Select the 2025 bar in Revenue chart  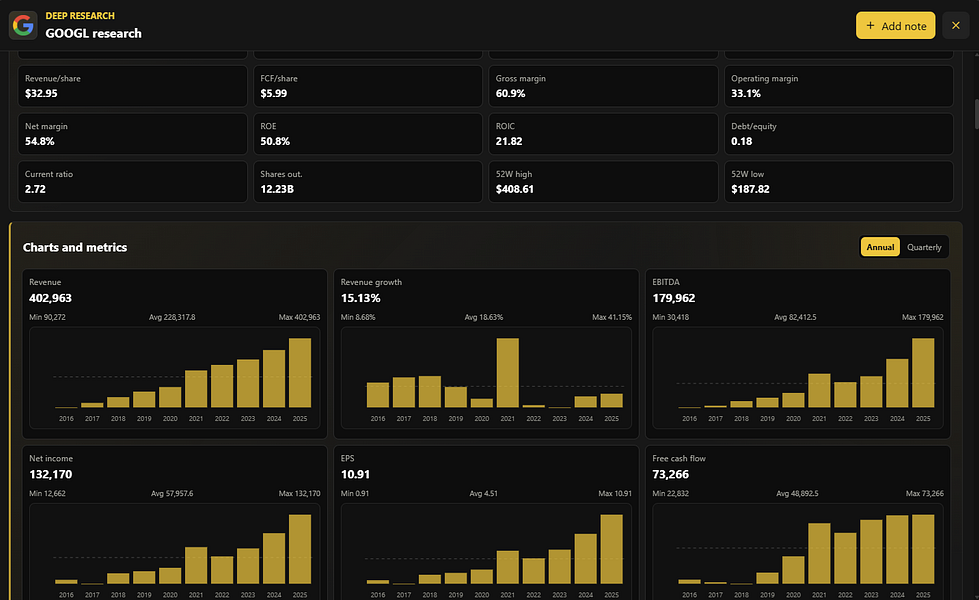click(x=300, y=373)
